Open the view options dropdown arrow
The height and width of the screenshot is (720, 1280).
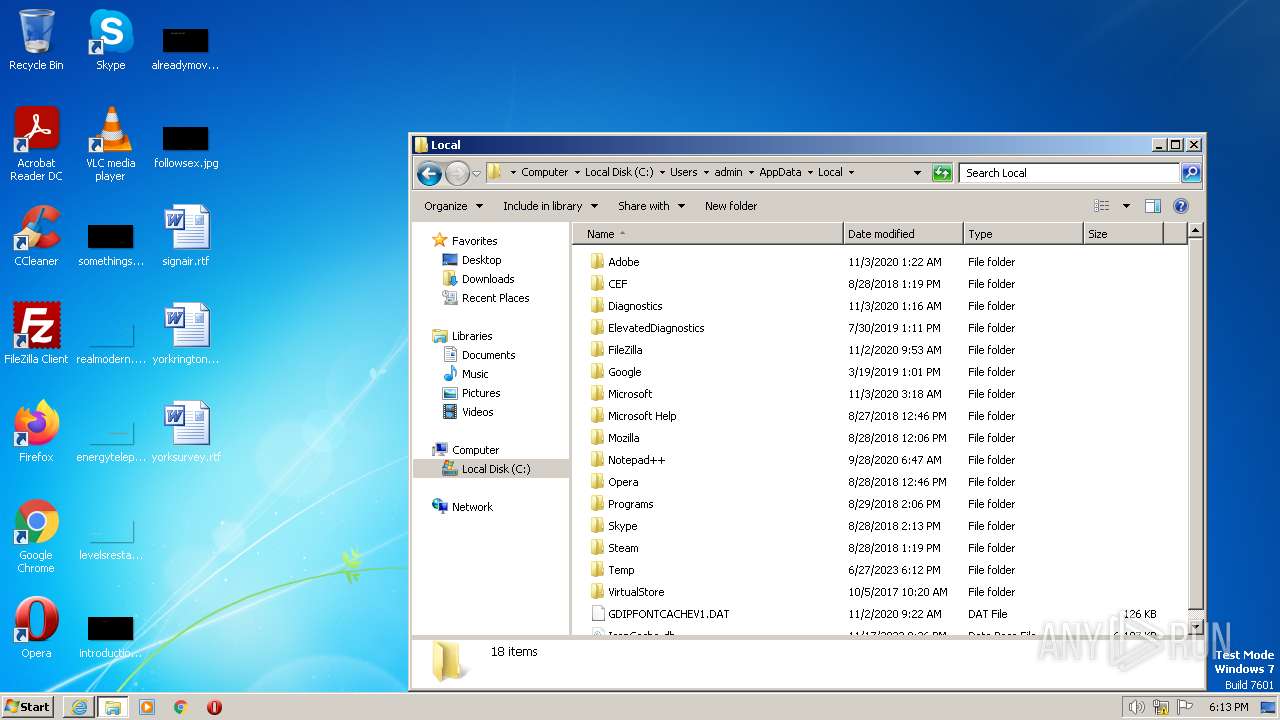click(x=1126, y=206)
